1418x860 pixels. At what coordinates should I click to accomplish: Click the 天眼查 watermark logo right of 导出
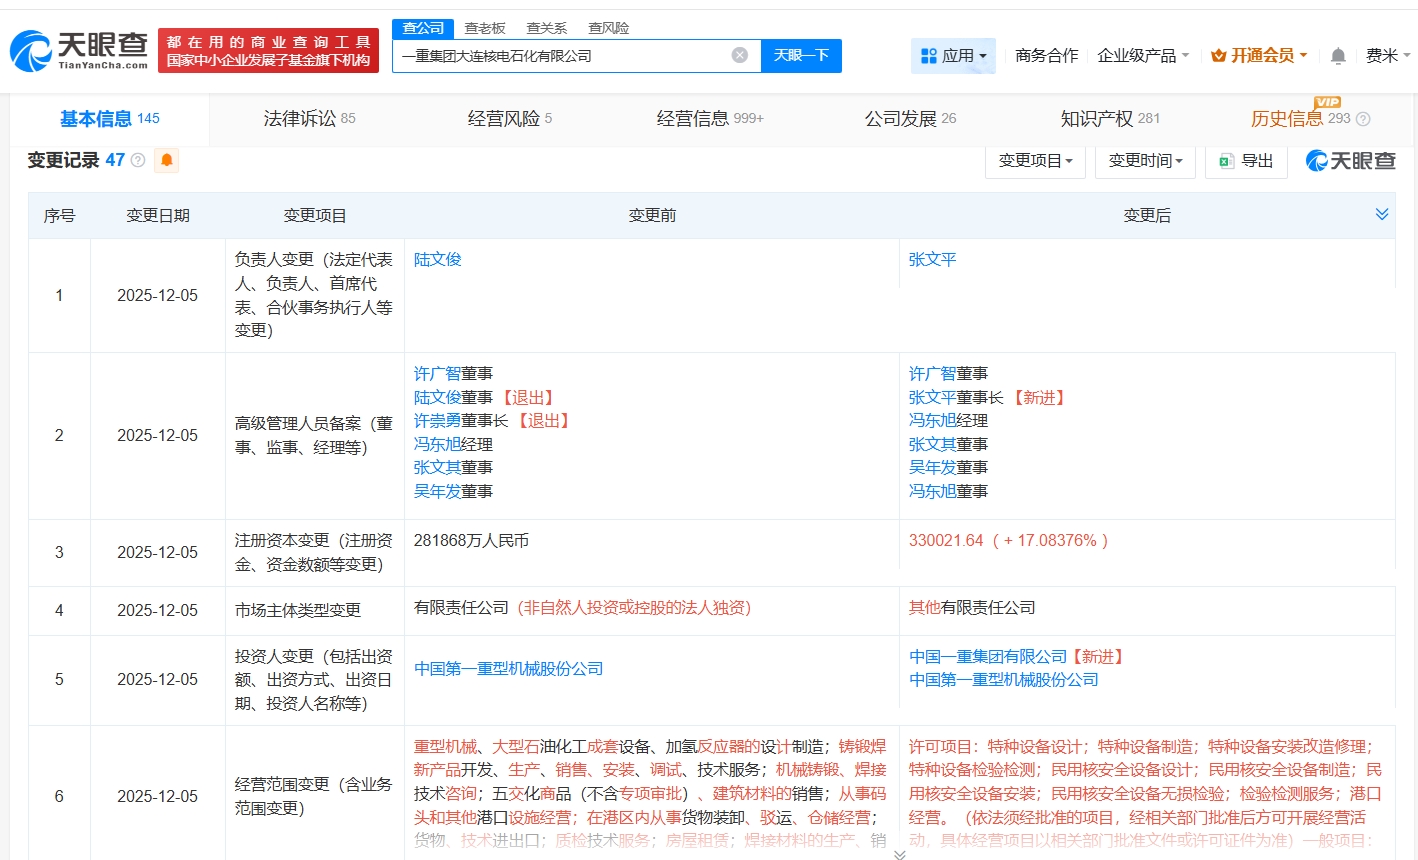[1349, 160]
